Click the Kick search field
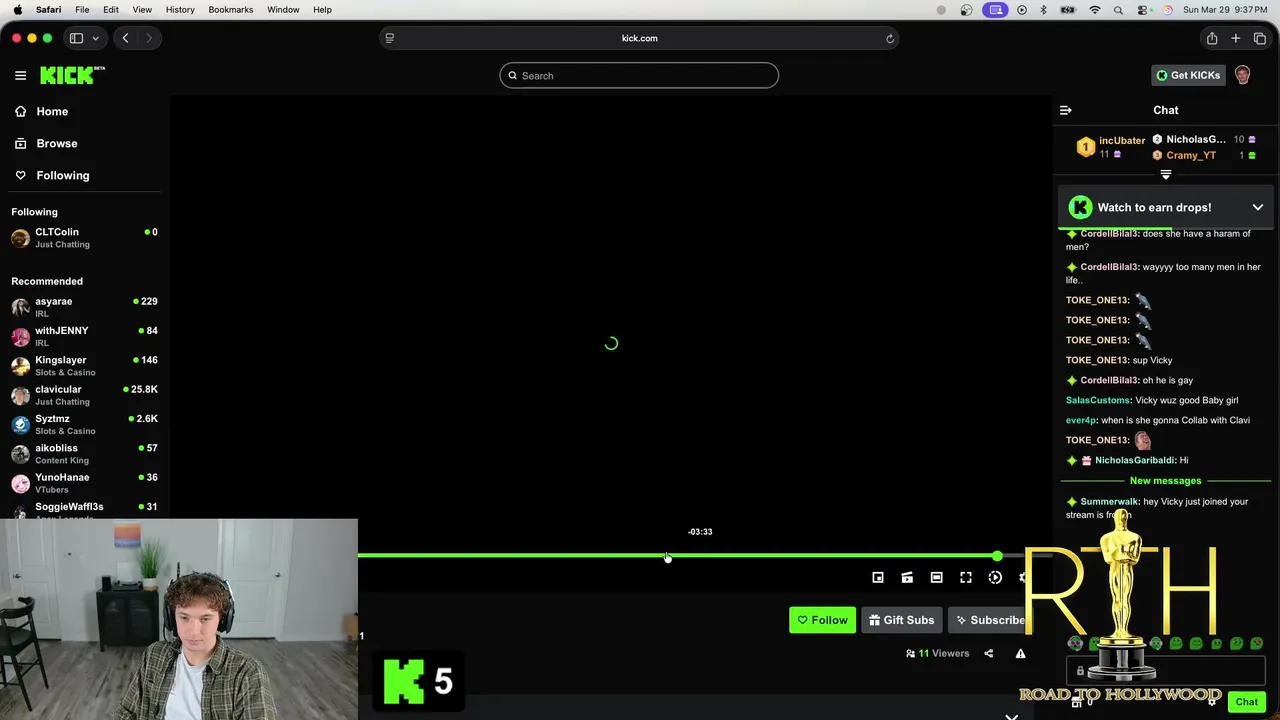Image resolution: width=1280 pixels, height=720 pixels. pyautogui.click(x=639, y=75)
